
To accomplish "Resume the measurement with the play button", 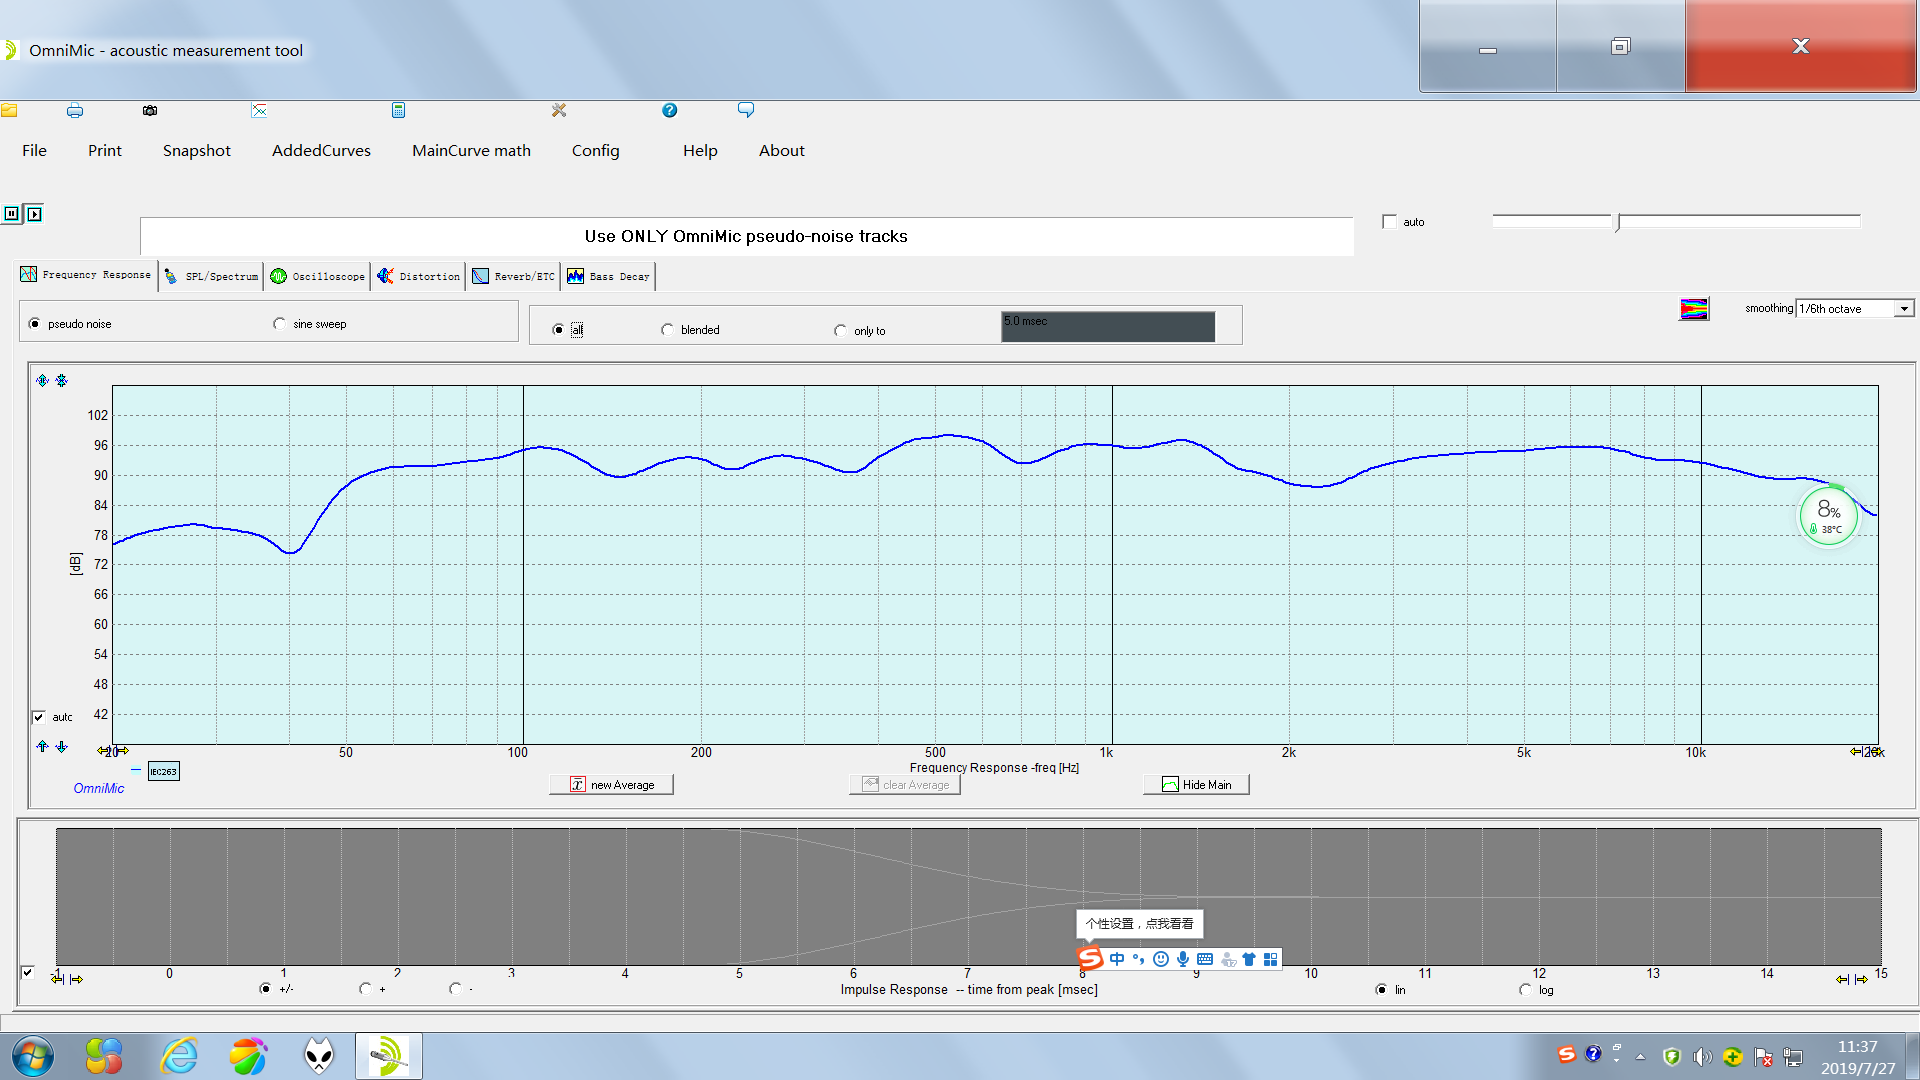I will coord(34,213).
